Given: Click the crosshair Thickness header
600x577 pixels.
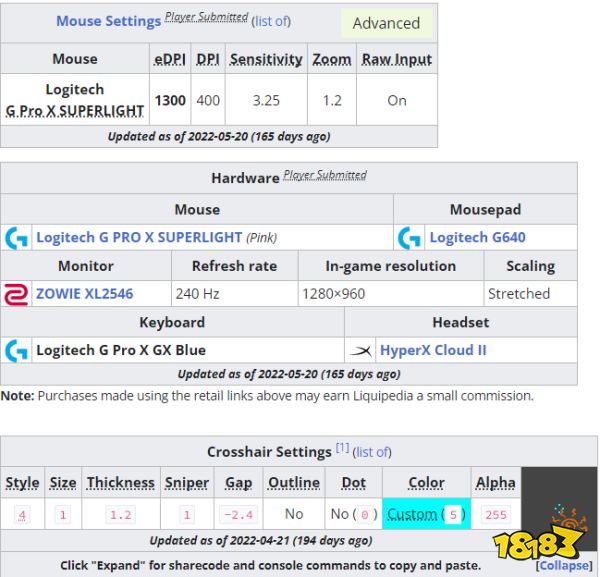Looking at the screenshot, I should coord(121,482).
